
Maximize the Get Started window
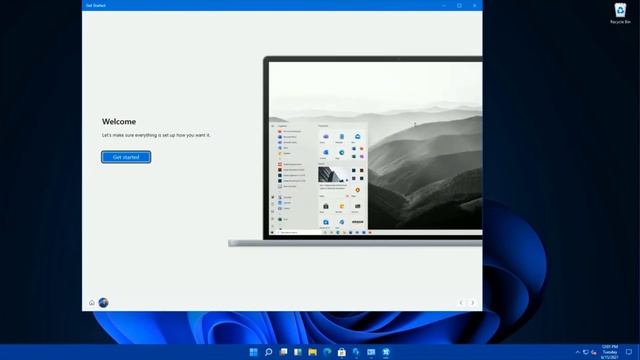click(x=459, y=5)
